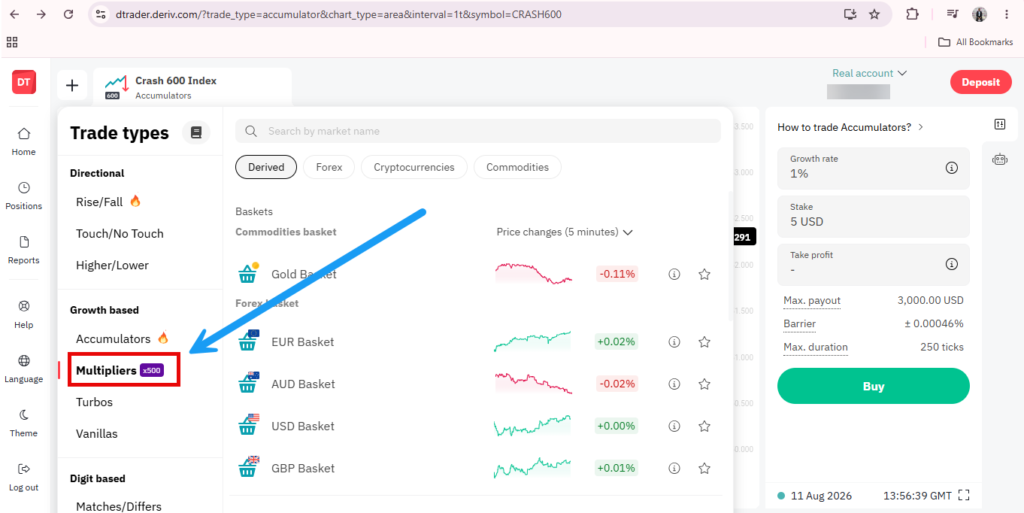Favorite the Gold Basket with star
Screen dimensions: 1024x513
[x=704, y=274]
